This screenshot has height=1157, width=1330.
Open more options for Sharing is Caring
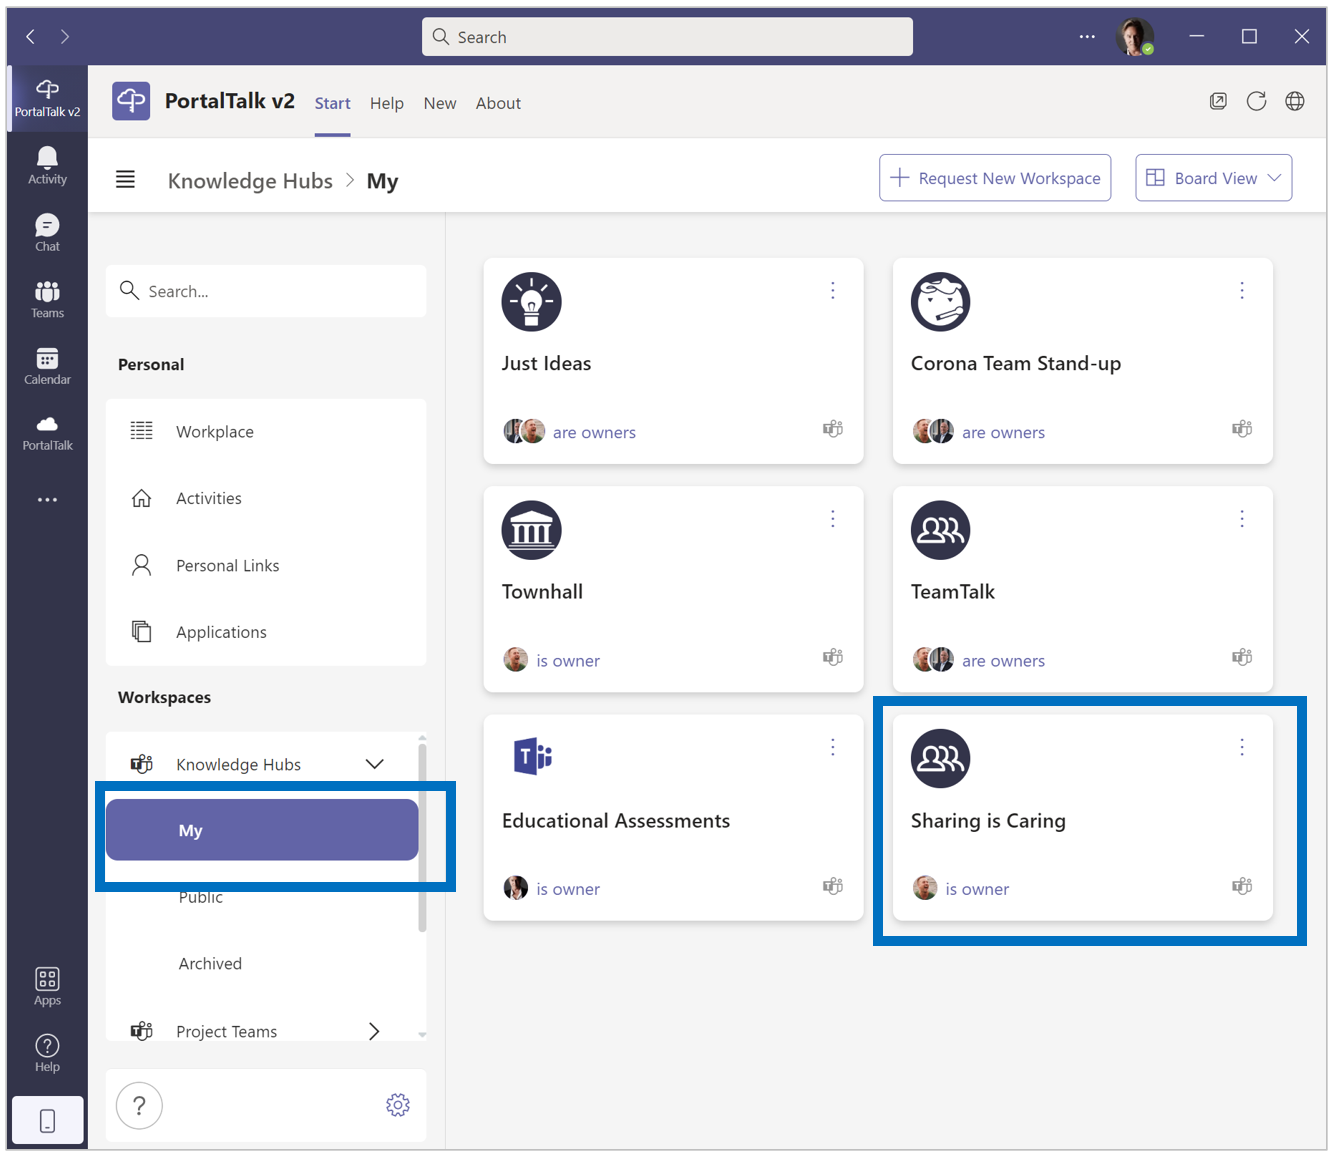click(x=1242, y=747)
